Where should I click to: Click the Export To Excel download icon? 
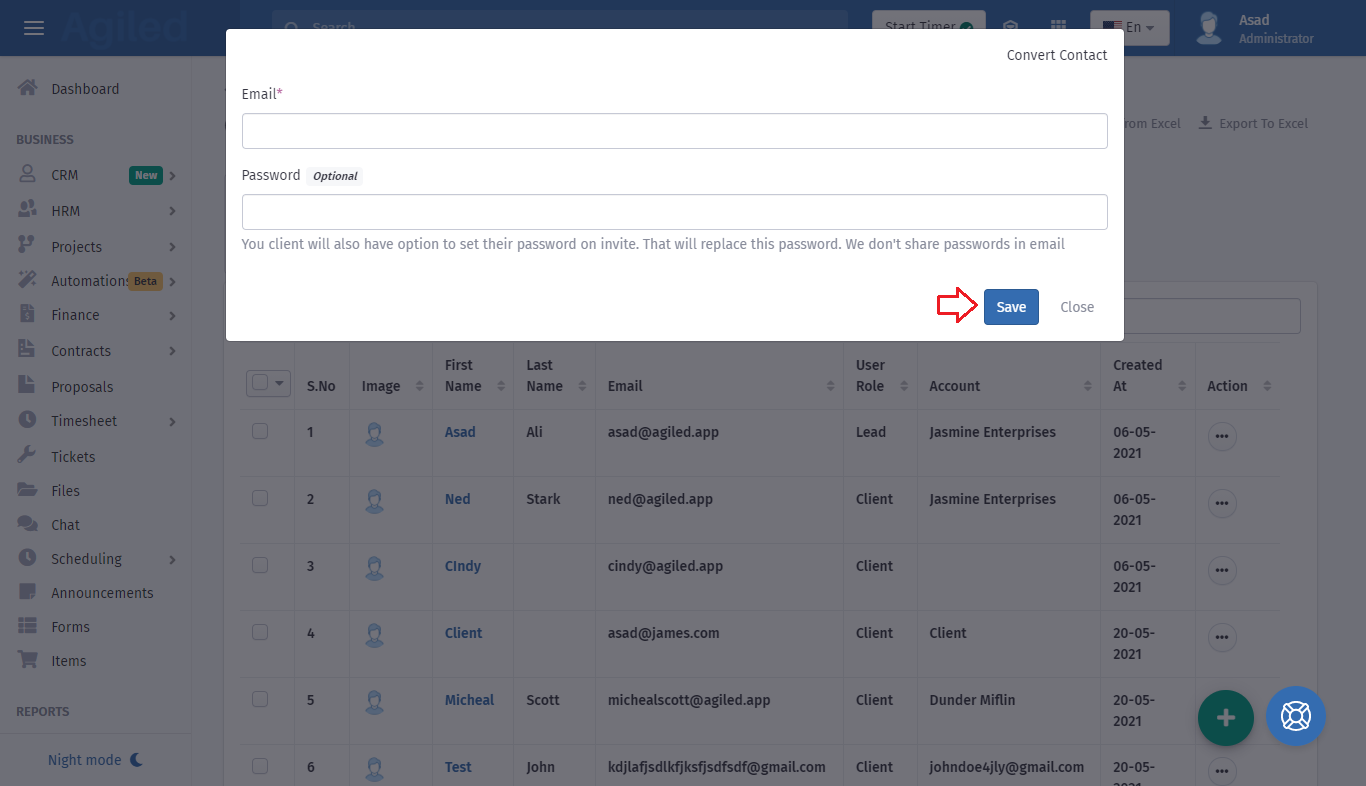coord(1205,123)
